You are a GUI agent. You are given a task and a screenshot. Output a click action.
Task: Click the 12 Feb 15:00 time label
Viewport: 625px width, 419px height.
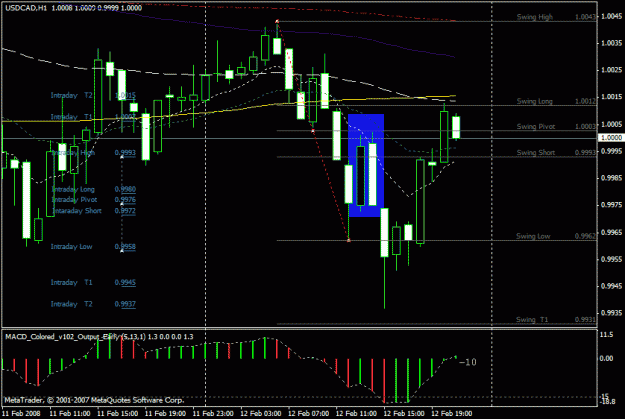point(404,413)
